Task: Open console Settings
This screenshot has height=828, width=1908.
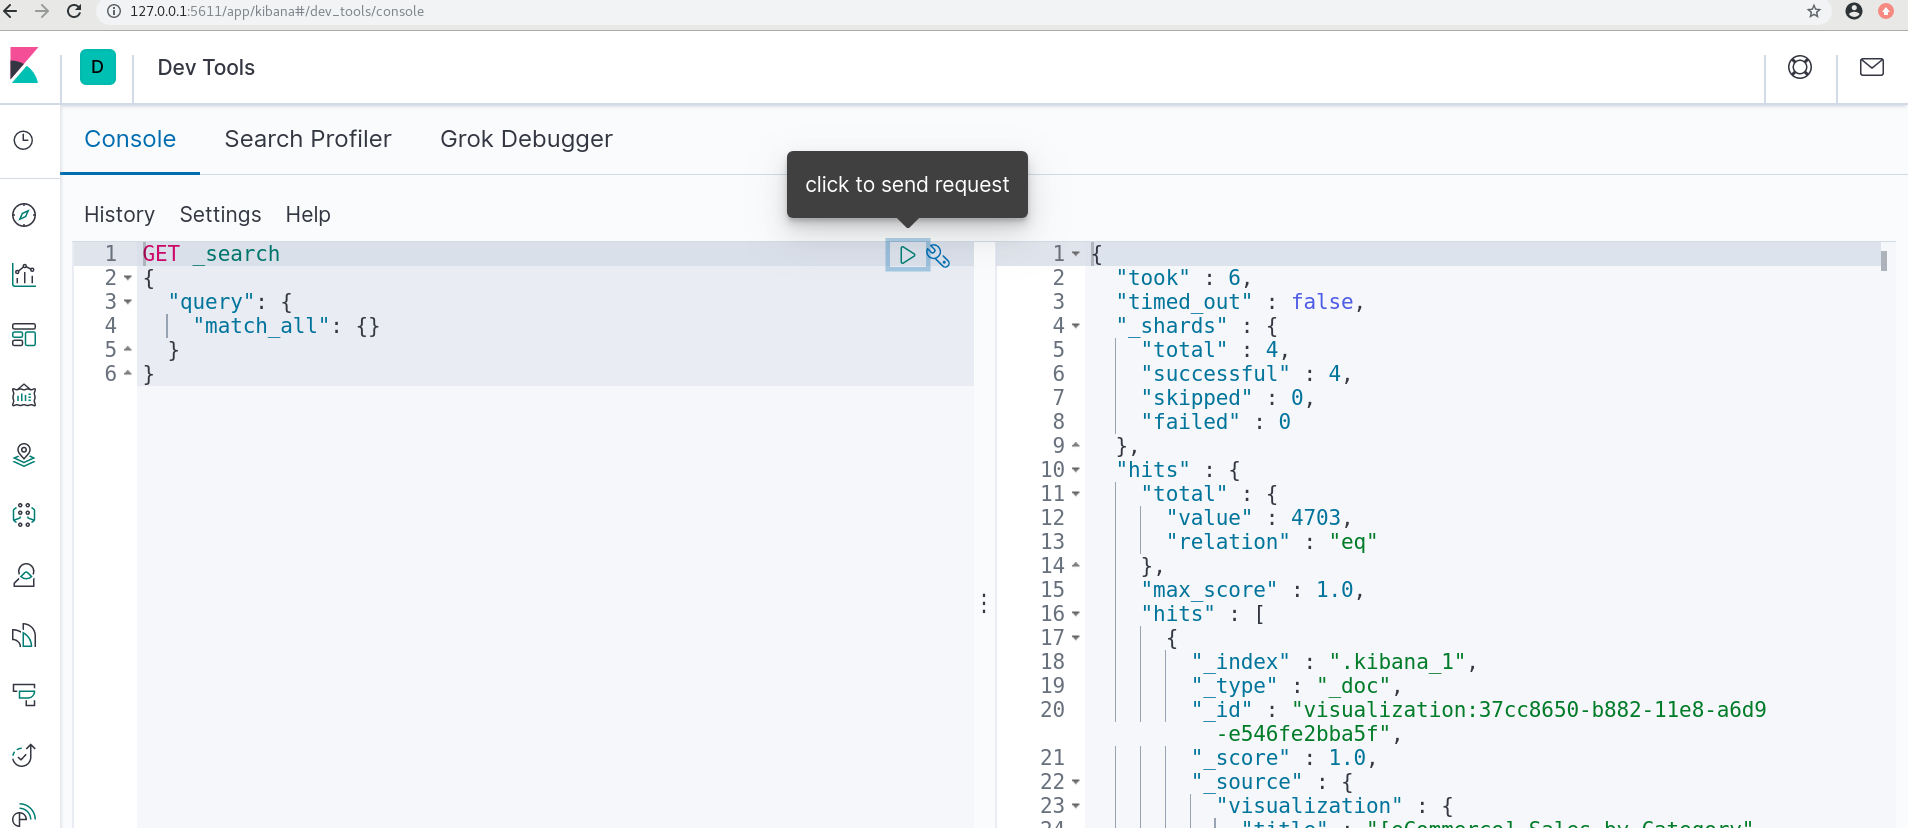Action: tap(220, 214)
